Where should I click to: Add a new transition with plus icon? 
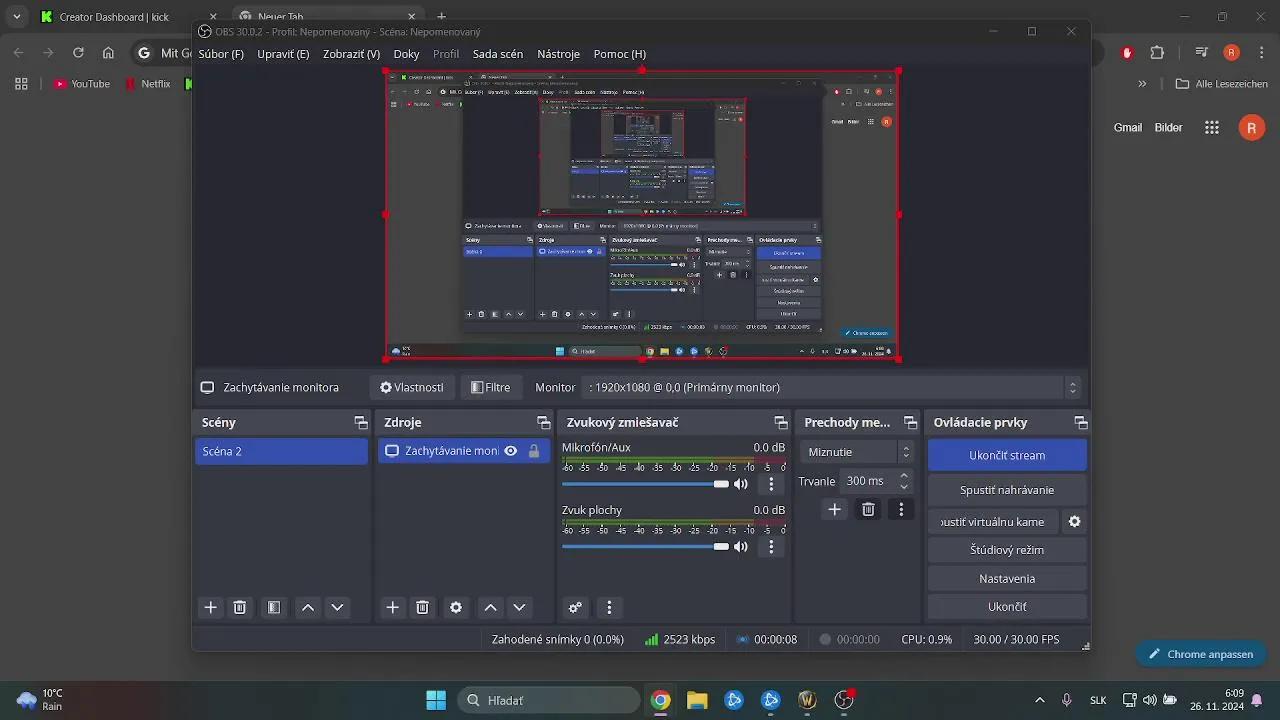point(834,509)
